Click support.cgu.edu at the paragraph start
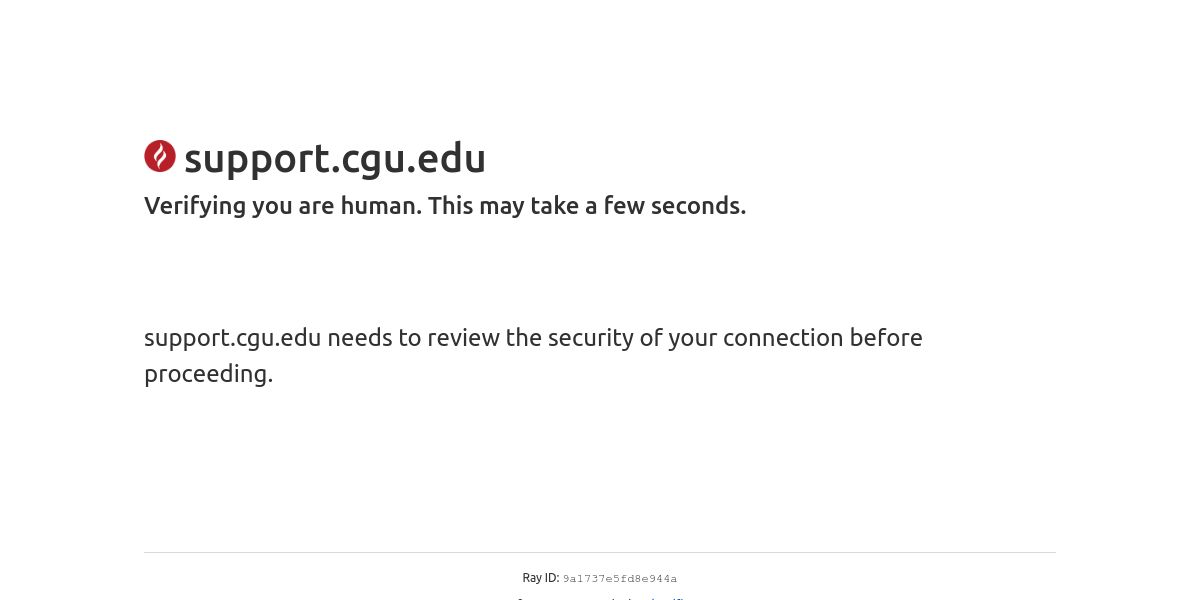1200x600 pixels. click(232, 338)
